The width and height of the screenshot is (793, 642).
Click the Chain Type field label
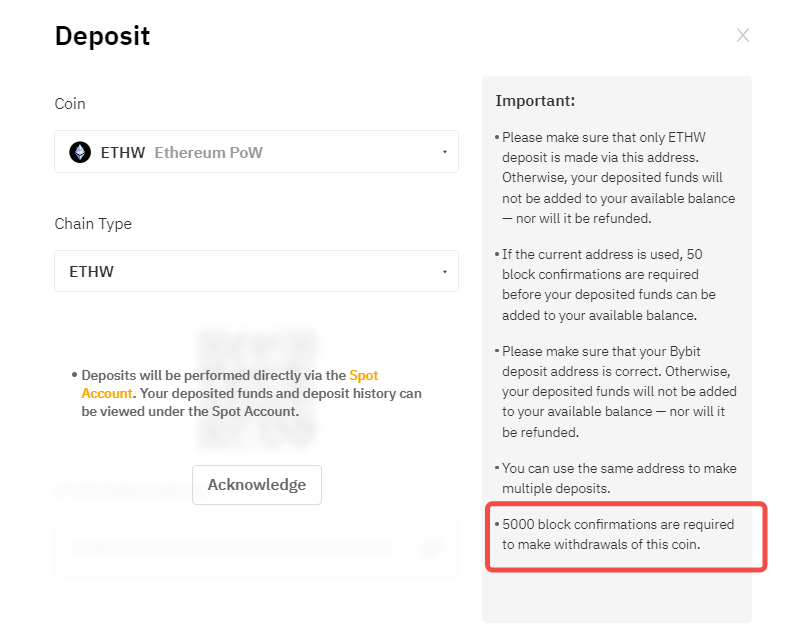(x=93, y=224)
